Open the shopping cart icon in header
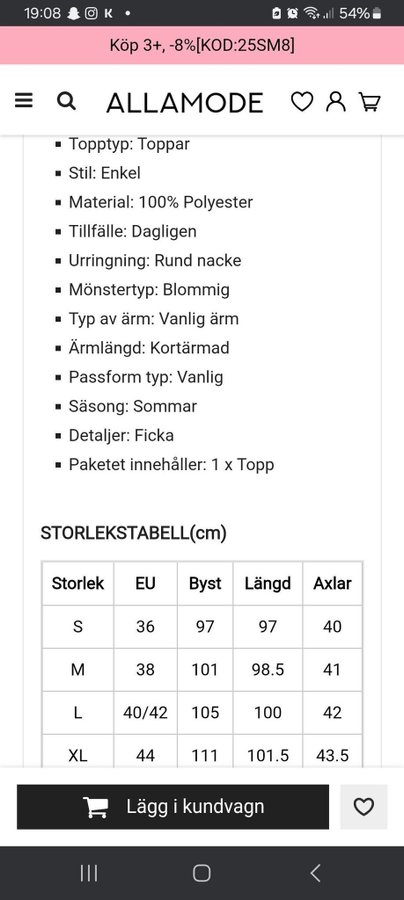Viewport: 404px width, 900px height. tap(370, 102)
